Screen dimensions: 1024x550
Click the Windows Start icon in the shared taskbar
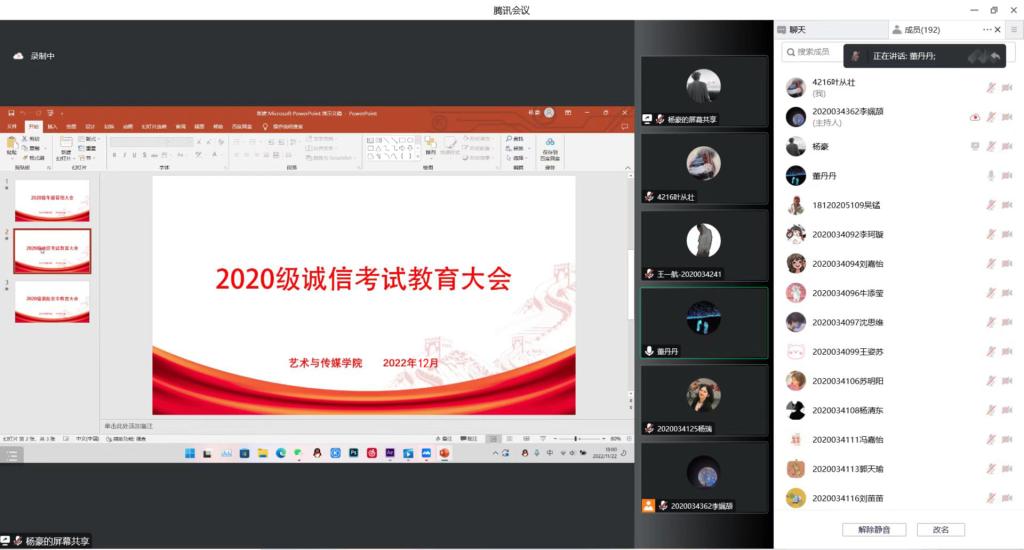point(190,453)
